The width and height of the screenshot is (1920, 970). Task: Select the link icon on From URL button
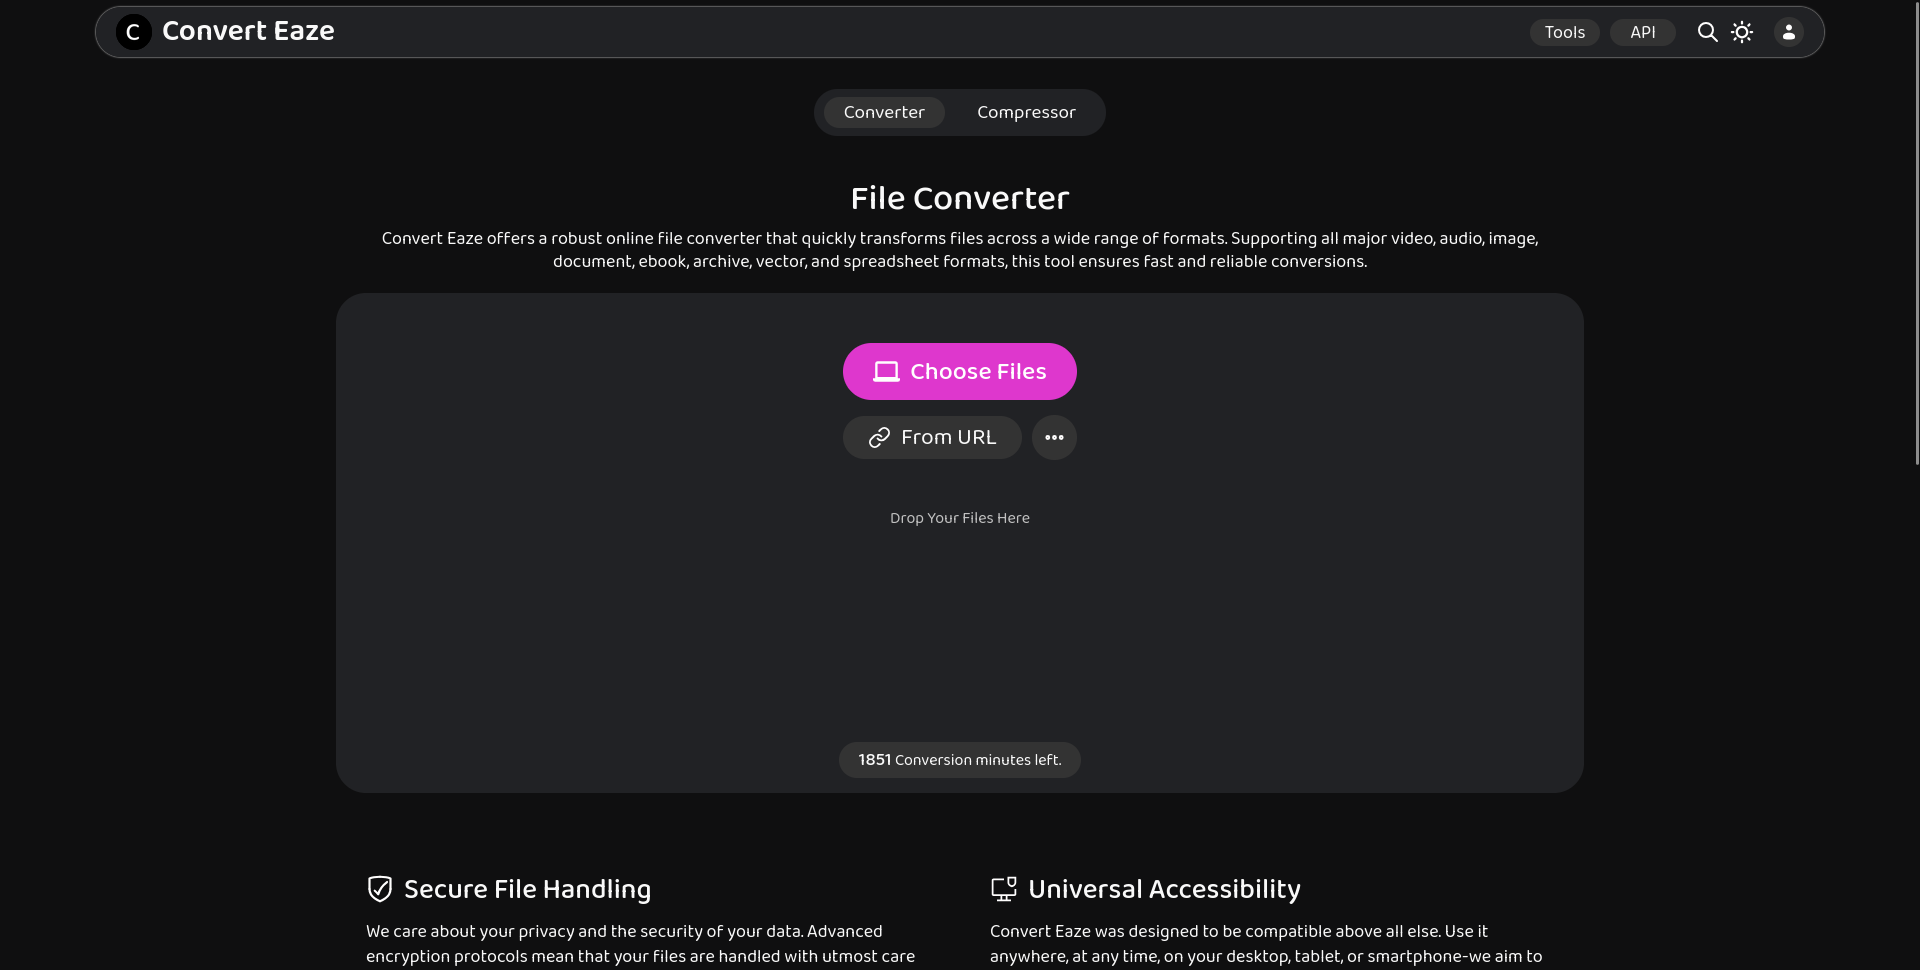[x=880, y=437]
